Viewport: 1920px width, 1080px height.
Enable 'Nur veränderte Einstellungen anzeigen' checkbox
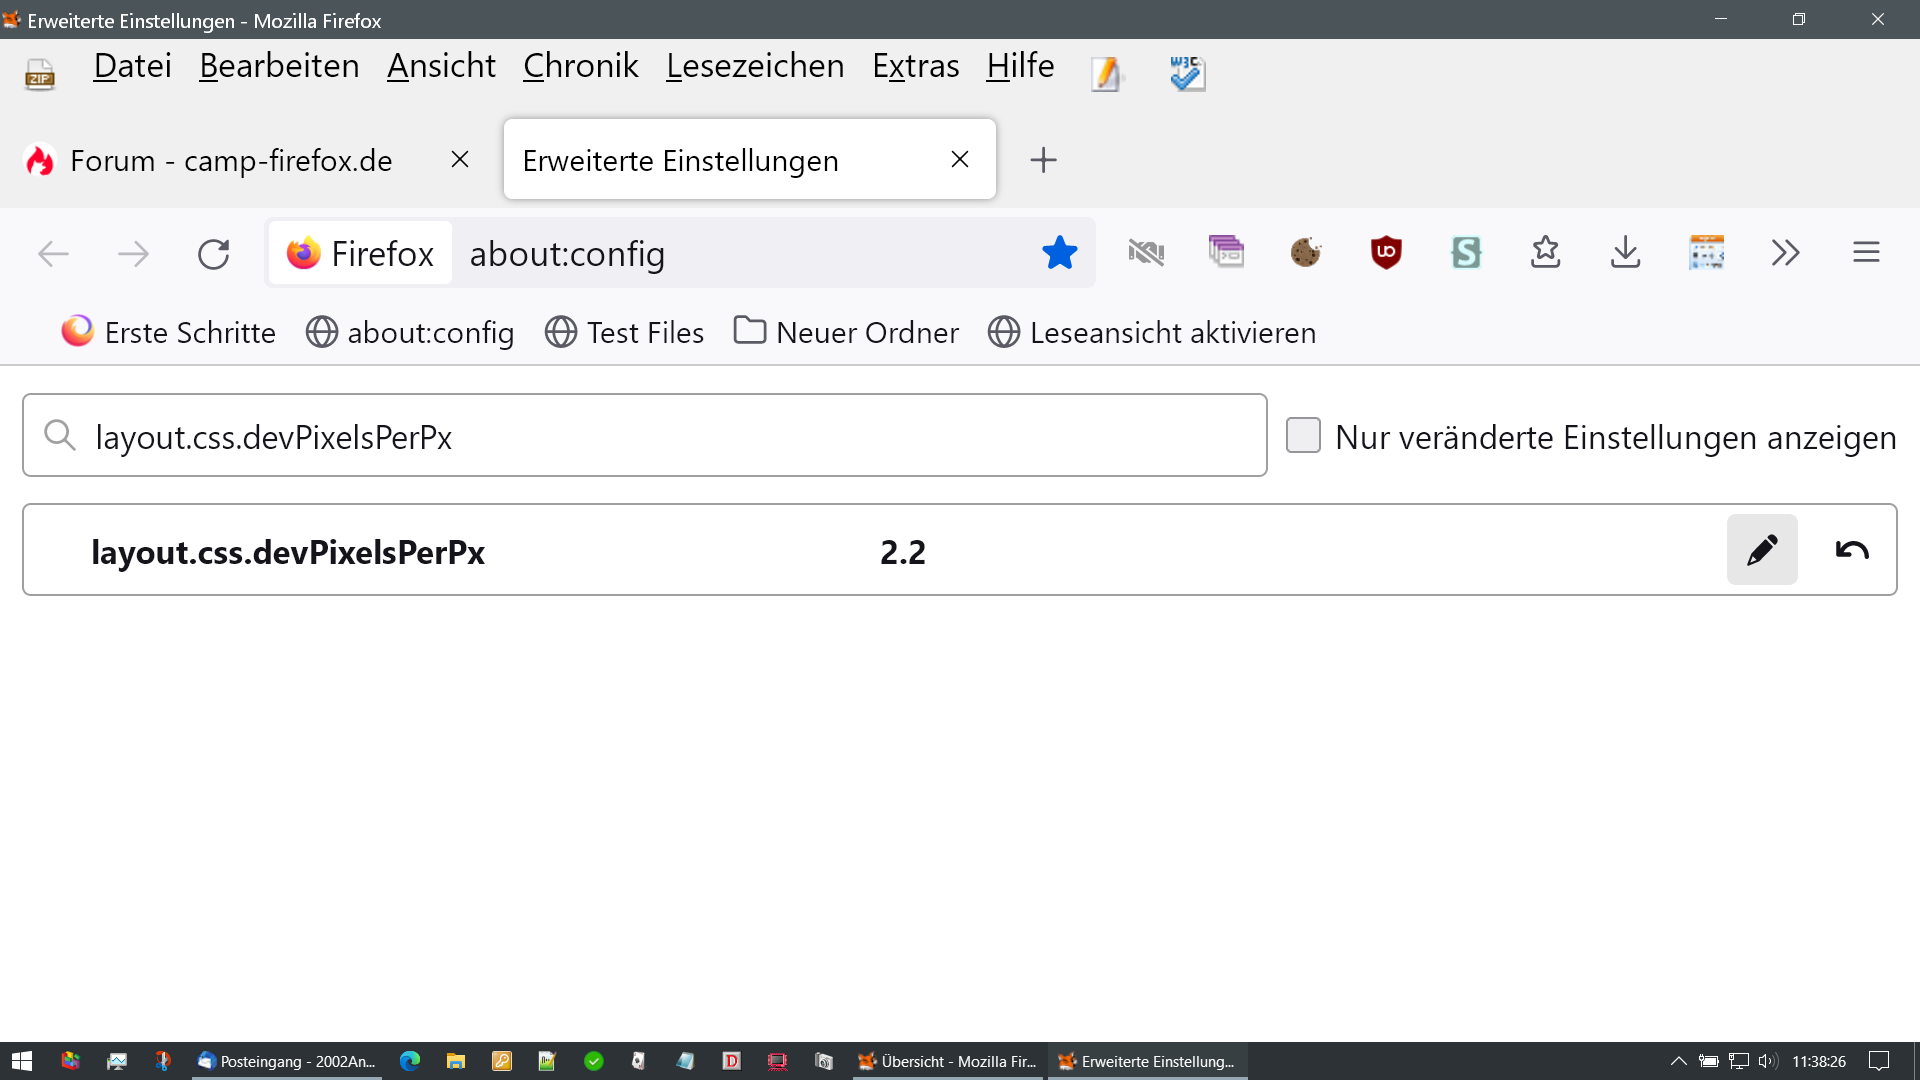click(x=1303, y=436)
